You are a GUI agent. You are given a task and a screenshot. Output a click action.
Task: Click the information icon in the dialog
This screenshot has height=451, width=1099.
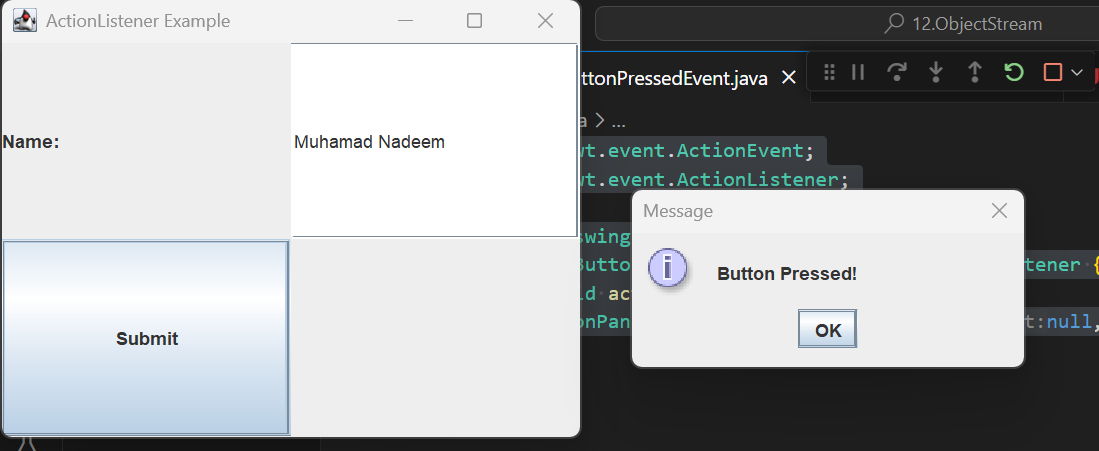(667, 267)
